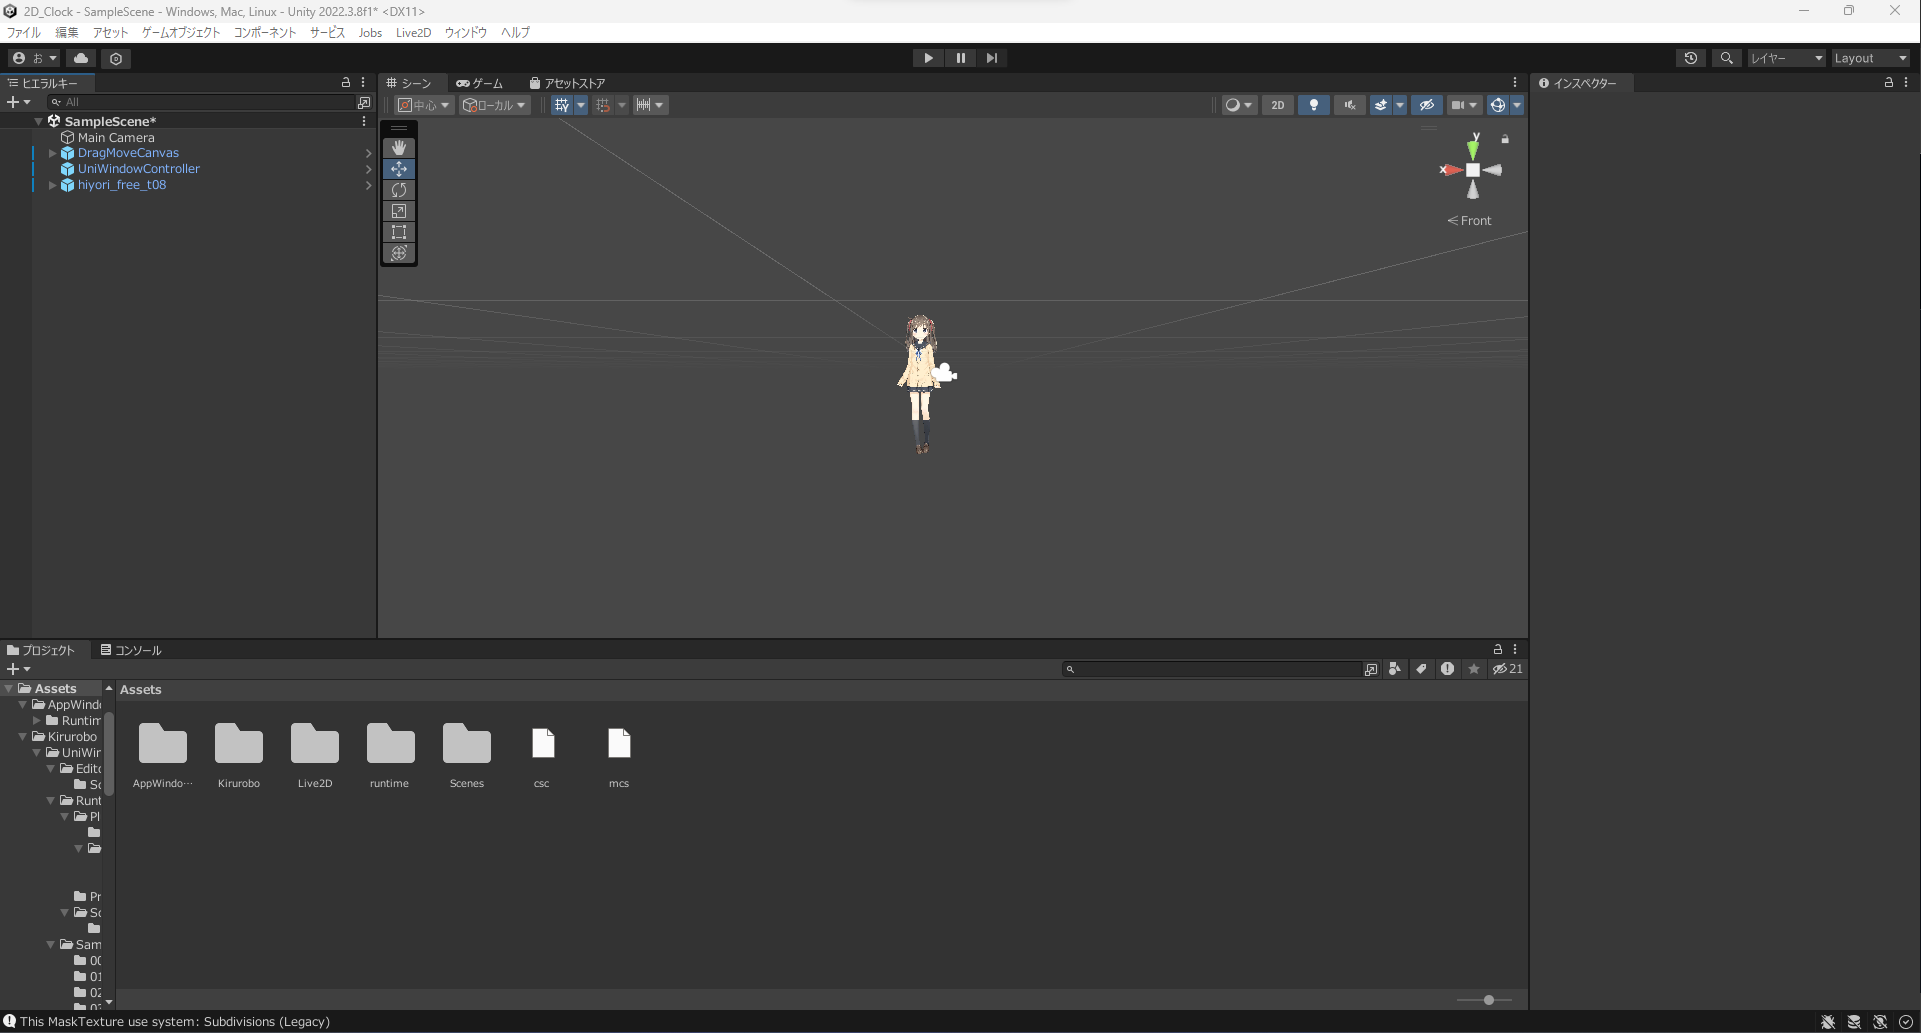1921x1033 pixels.
Task: Open the Live2D menu
Action: pos(413,32)
